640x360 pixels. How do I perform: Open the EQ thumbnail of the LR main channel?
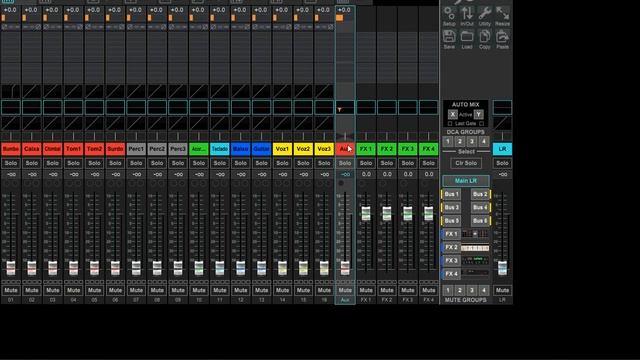click(502, 107)
